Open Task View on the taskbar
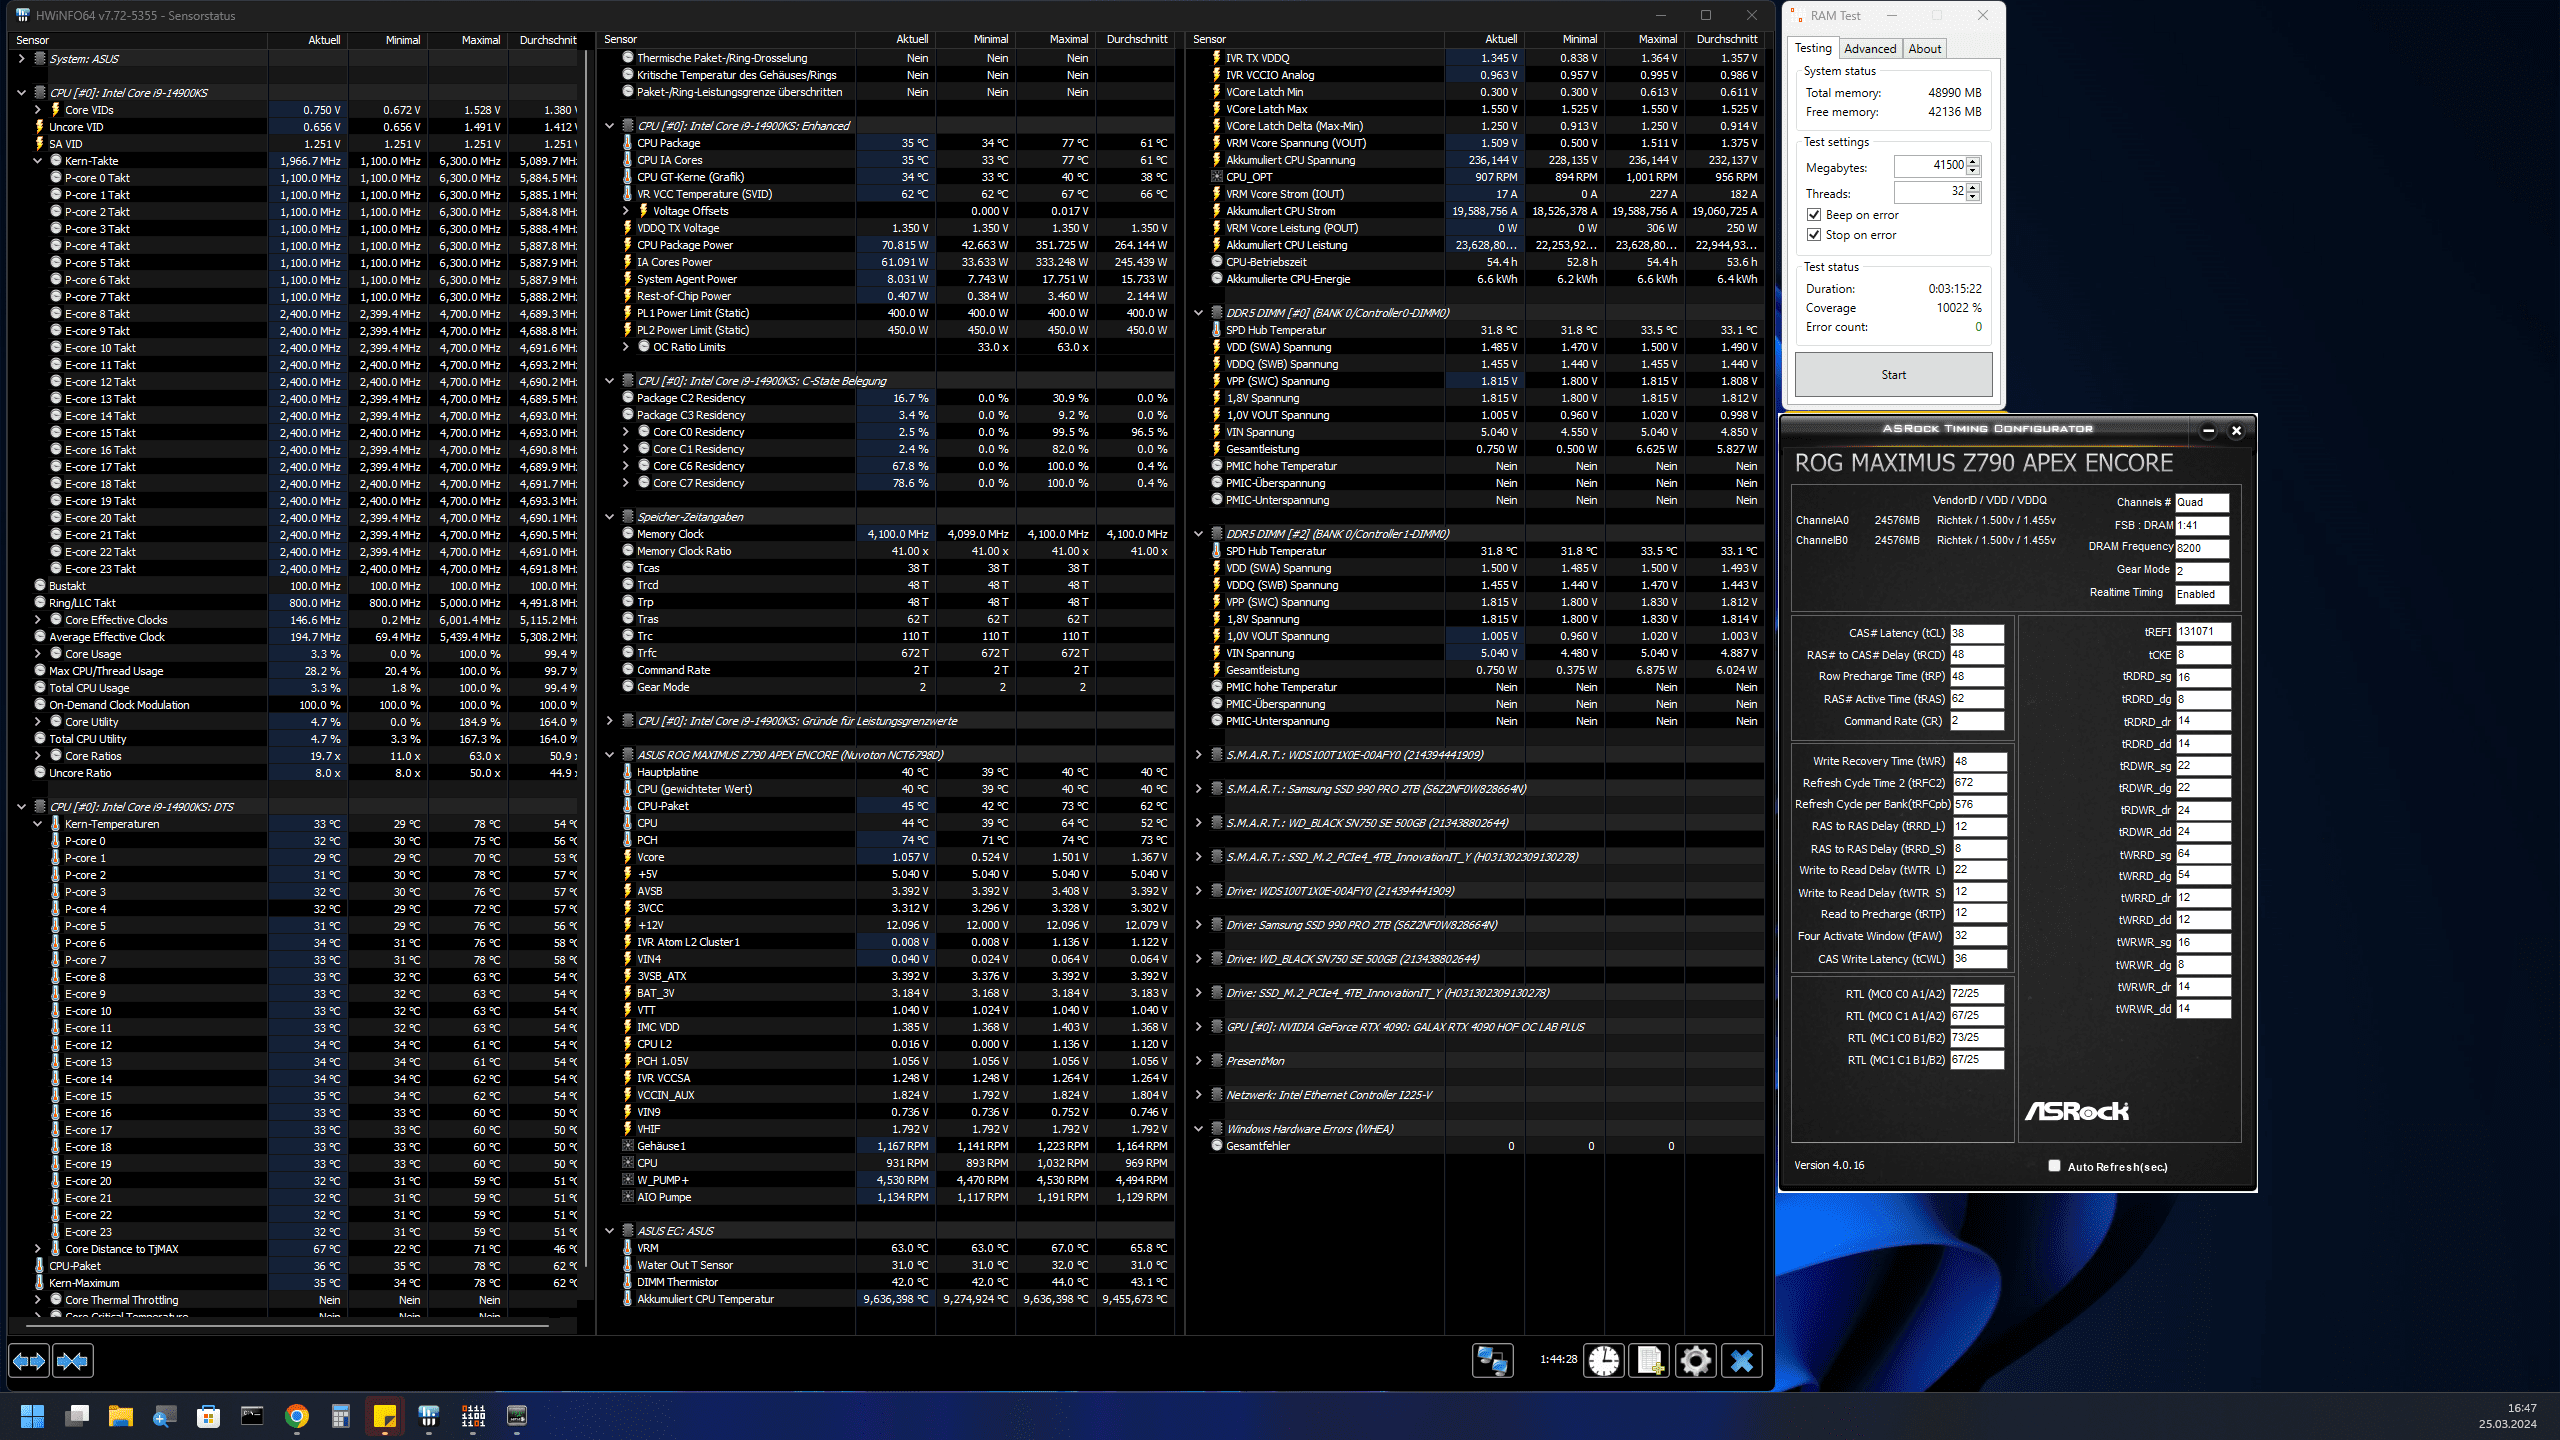This screenshot has width=2560, height=1440. (77, 1416)
